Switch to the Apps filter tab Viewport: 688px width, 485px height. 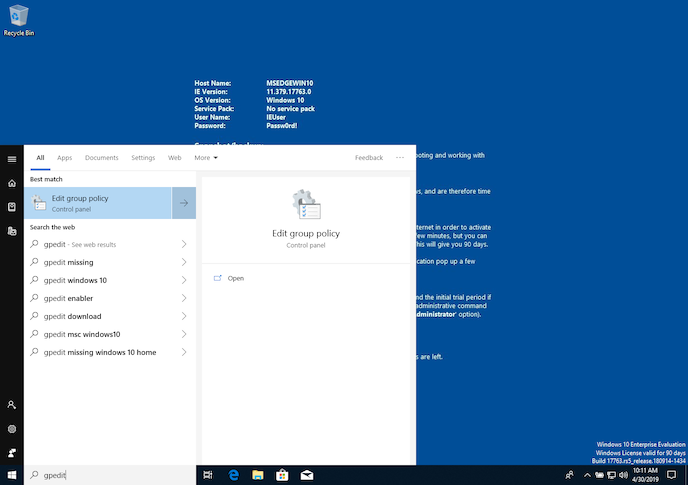point(64,158)
